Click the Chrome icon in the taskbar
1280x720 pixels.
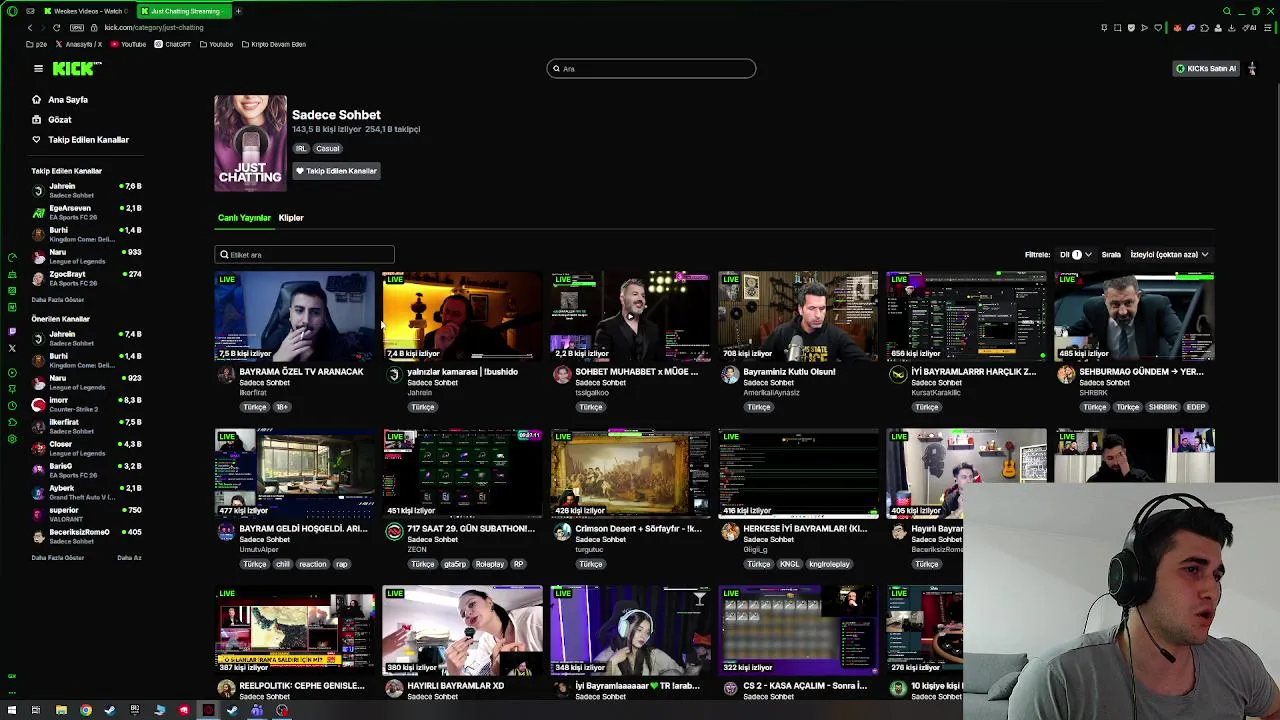(x=86, y=710)
